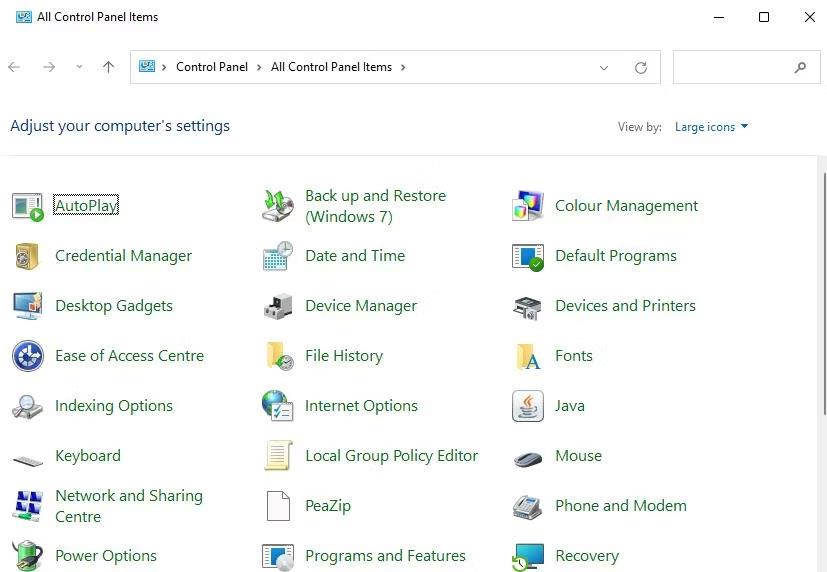Open the Date and Time icon
Screen dimensions: 827x572
pos(278,256)
